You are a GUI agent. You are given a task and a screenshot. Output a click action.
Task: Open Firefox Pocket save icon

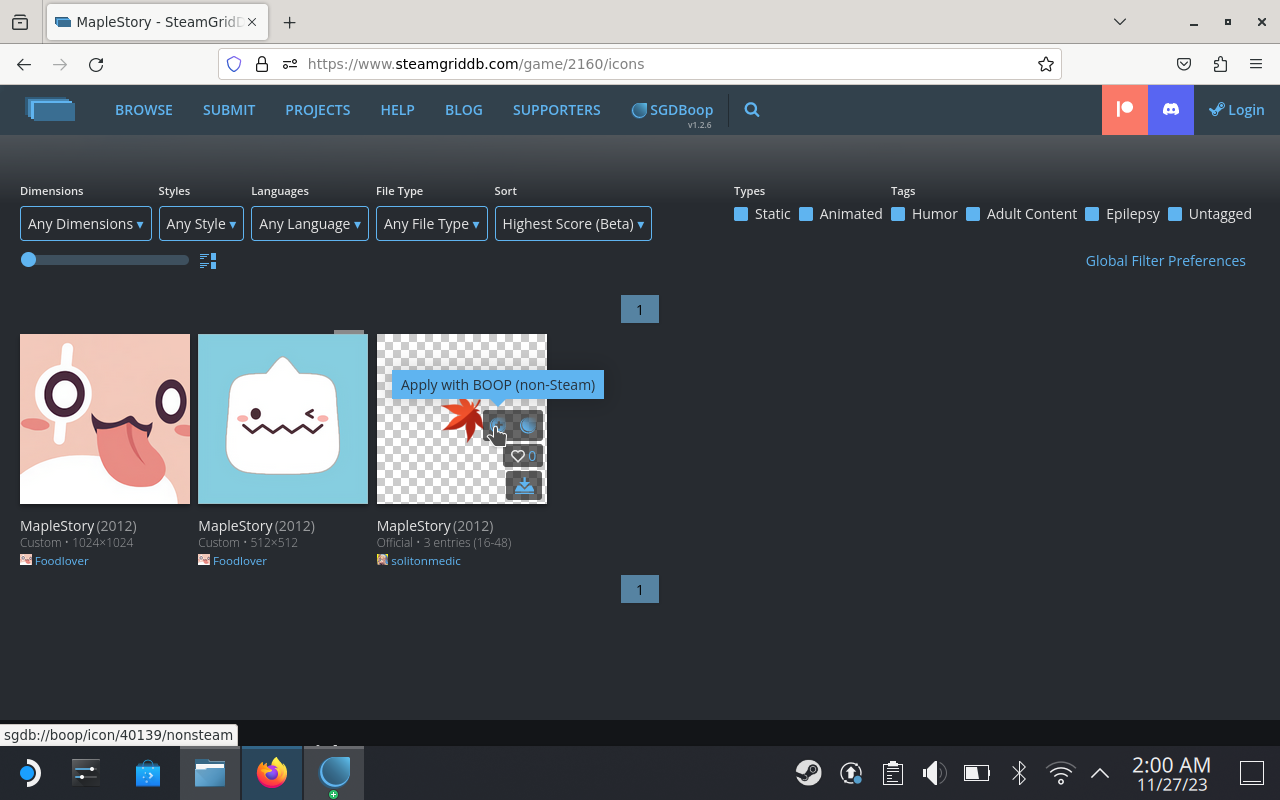click(1184, 64)
